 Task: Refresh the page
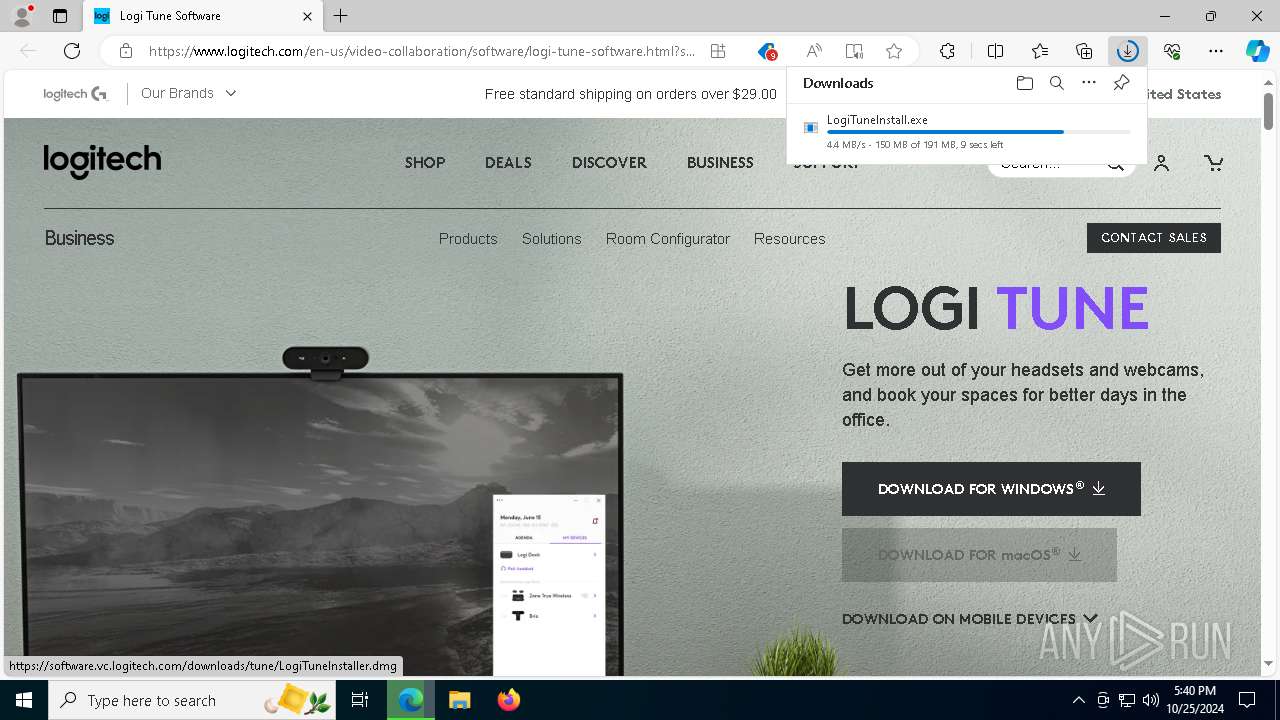72,51
